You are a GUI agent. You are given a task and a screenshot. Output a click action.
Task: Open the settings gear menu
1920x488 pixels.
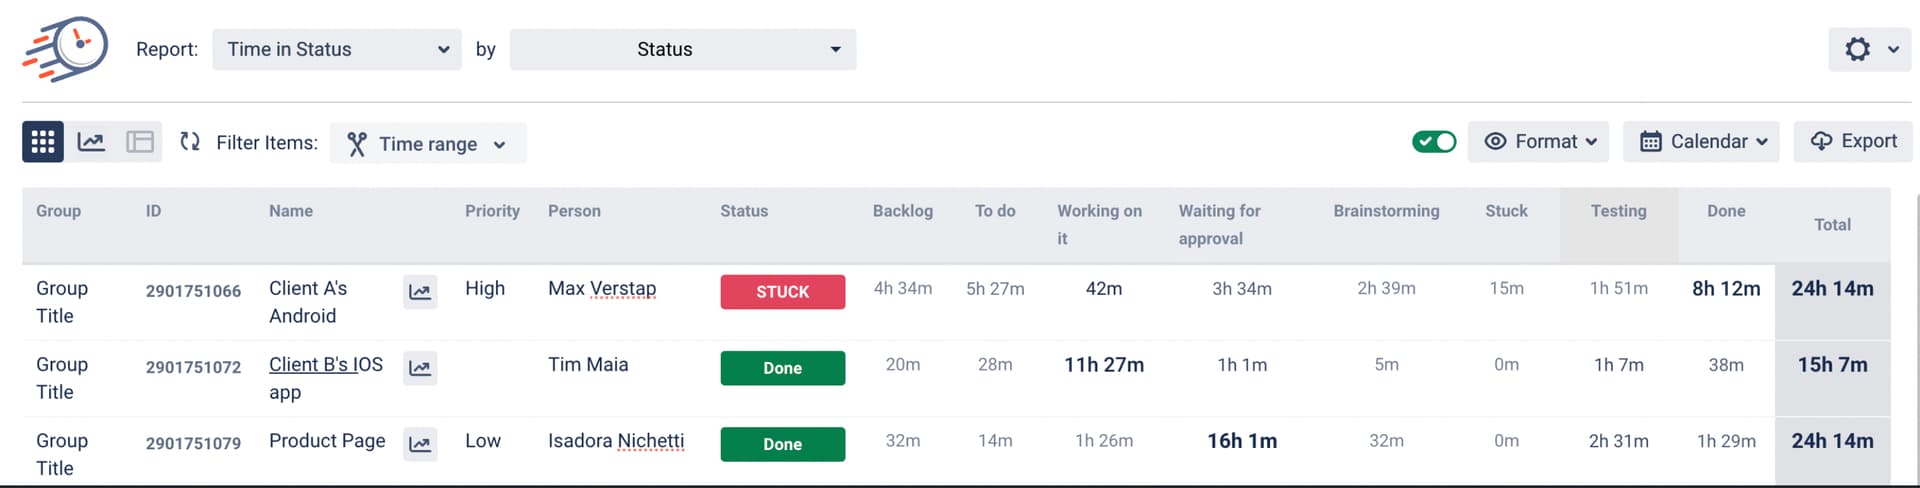[1870, 49]
